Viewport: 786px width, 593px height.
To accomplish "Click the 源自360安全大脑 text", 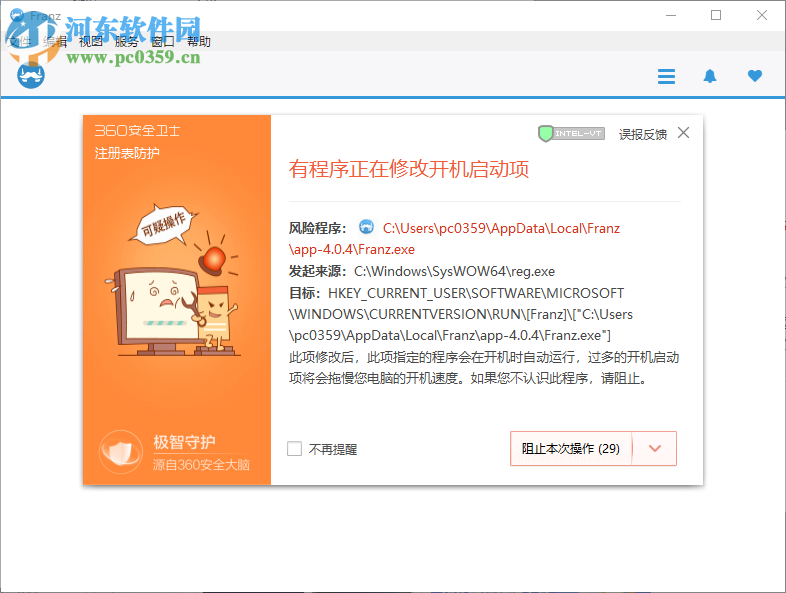I will click(x=201, y=465).
